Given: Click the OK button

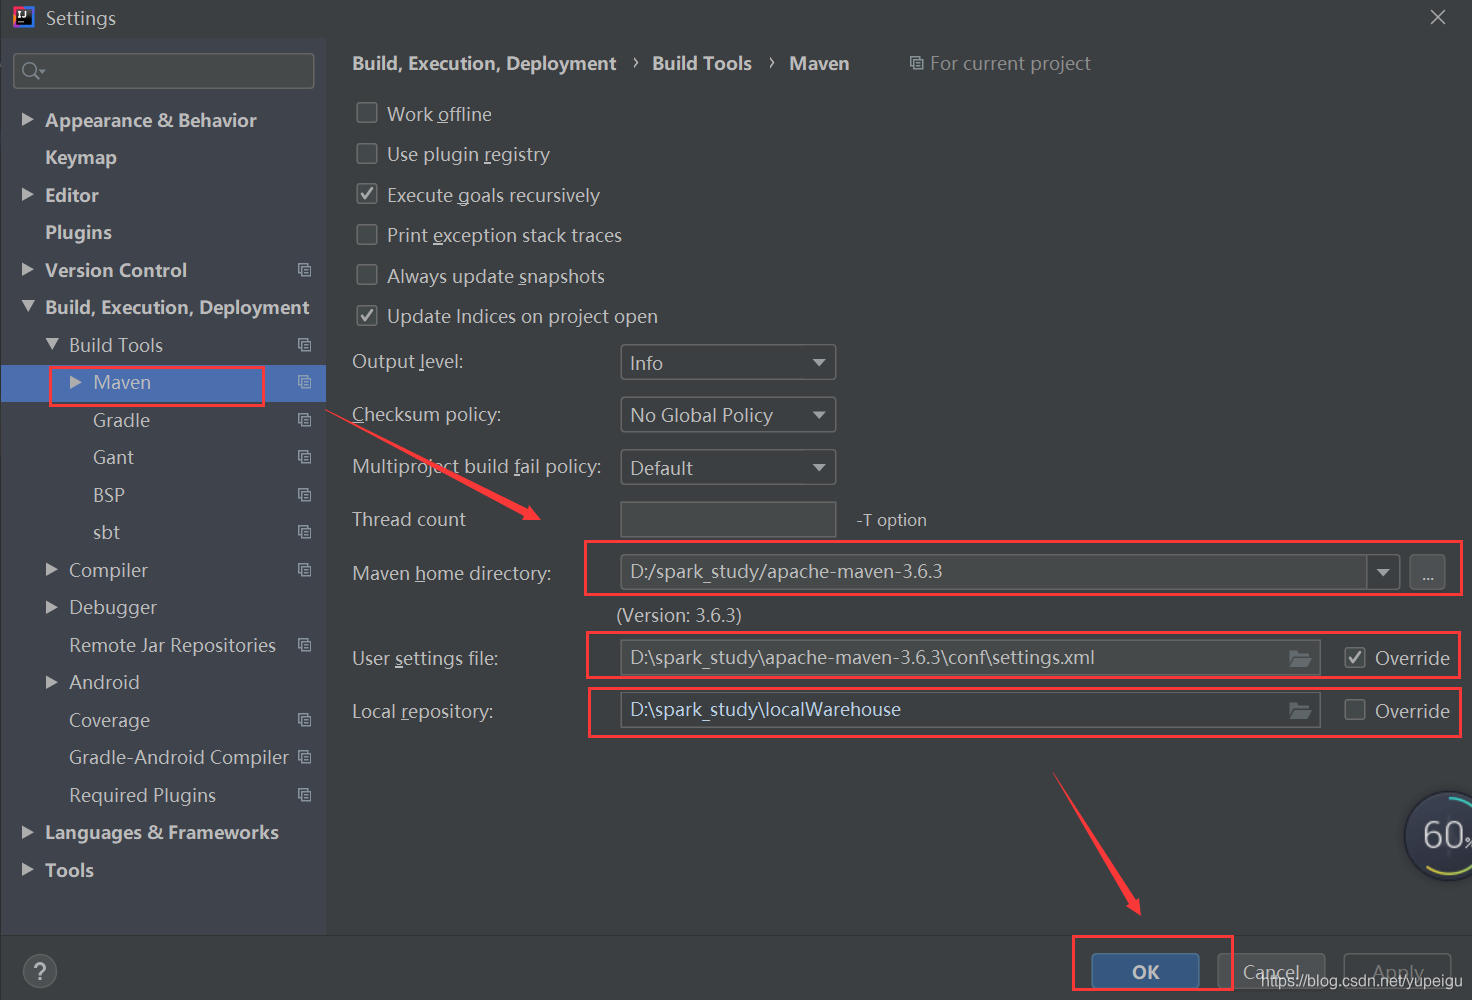Looking at the screenshot, I should (1145, 971).
